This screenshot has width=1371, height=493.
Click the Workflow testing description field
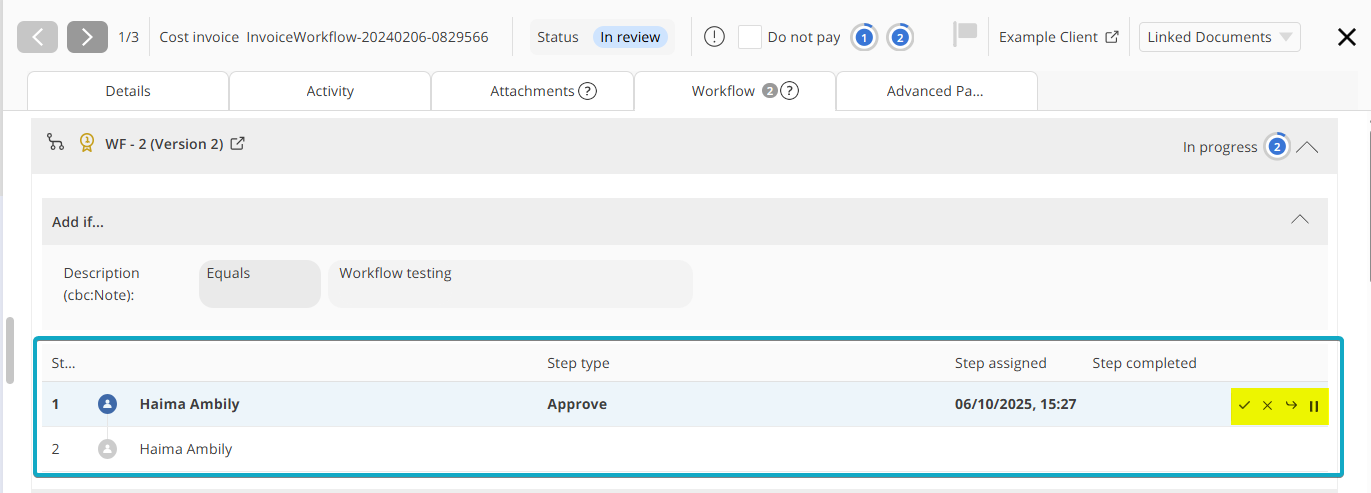click(510, 283)
